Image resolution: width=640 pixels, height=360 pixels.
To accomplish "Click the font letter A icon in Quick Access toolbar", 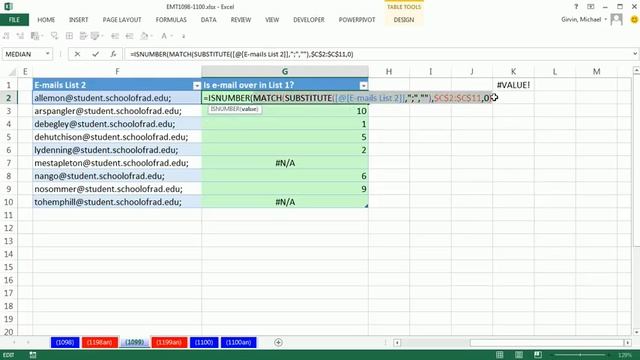I will 164,36.
